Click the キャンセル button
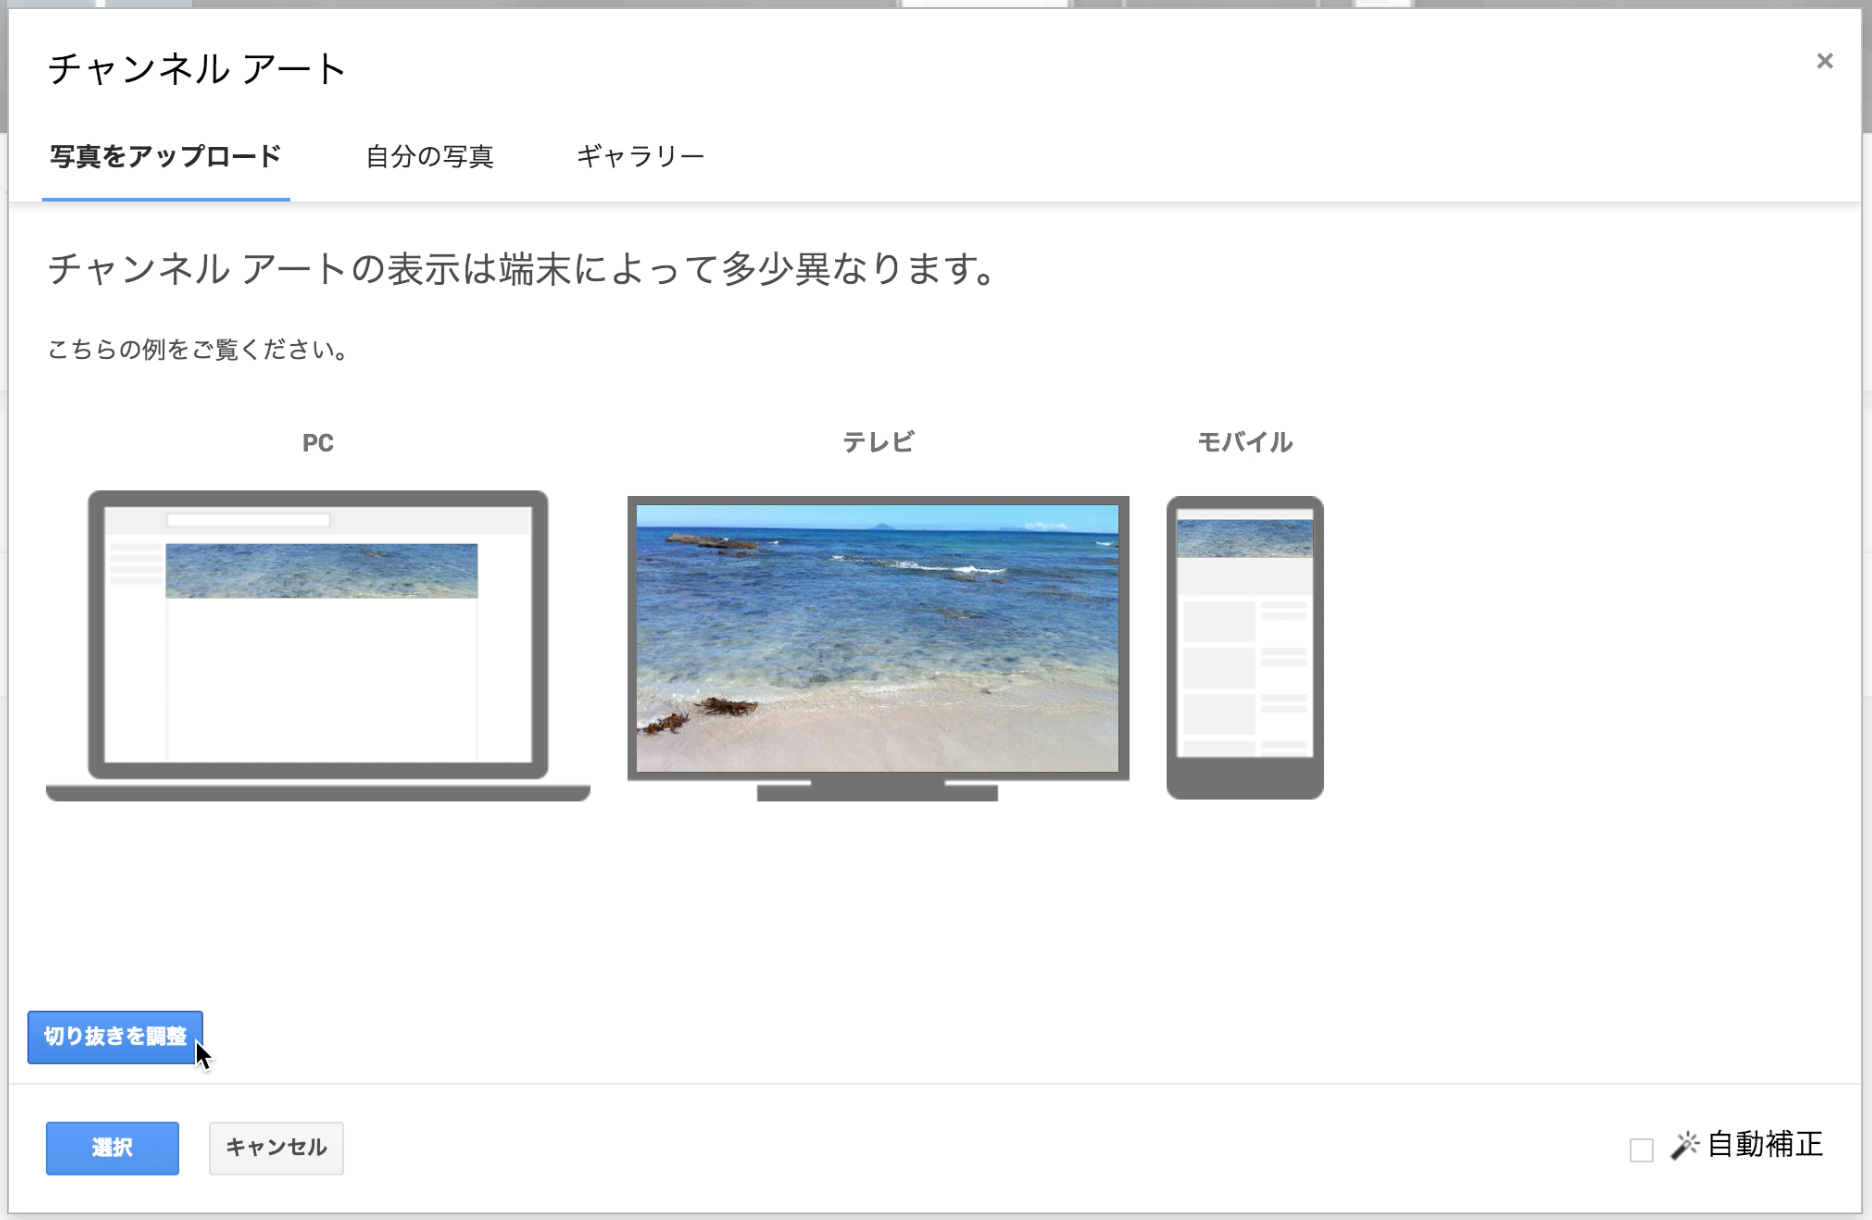Screen dimensions: 1872x1220 click(276, 1148)
